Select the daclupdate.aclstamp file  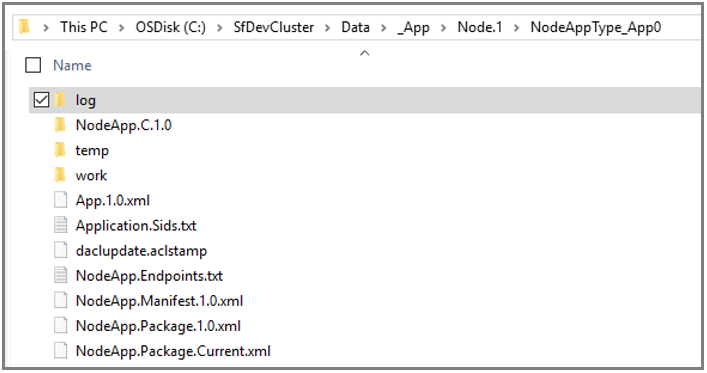[141, 251]
